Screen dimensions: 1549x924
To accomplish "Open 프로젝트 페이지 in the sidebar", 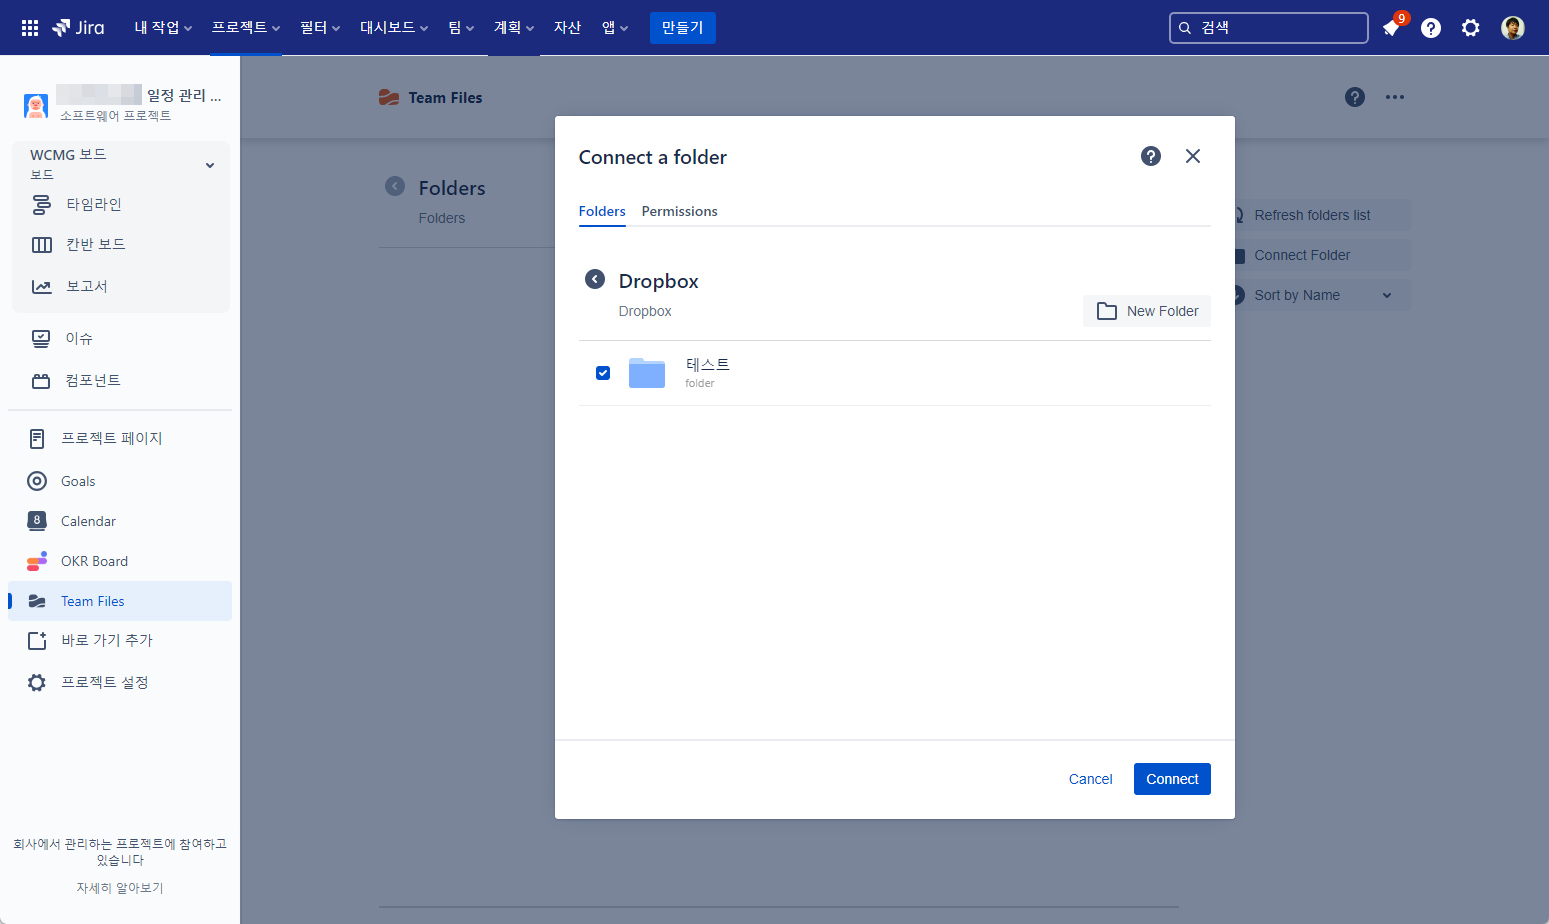I will (x=120, y=438).
